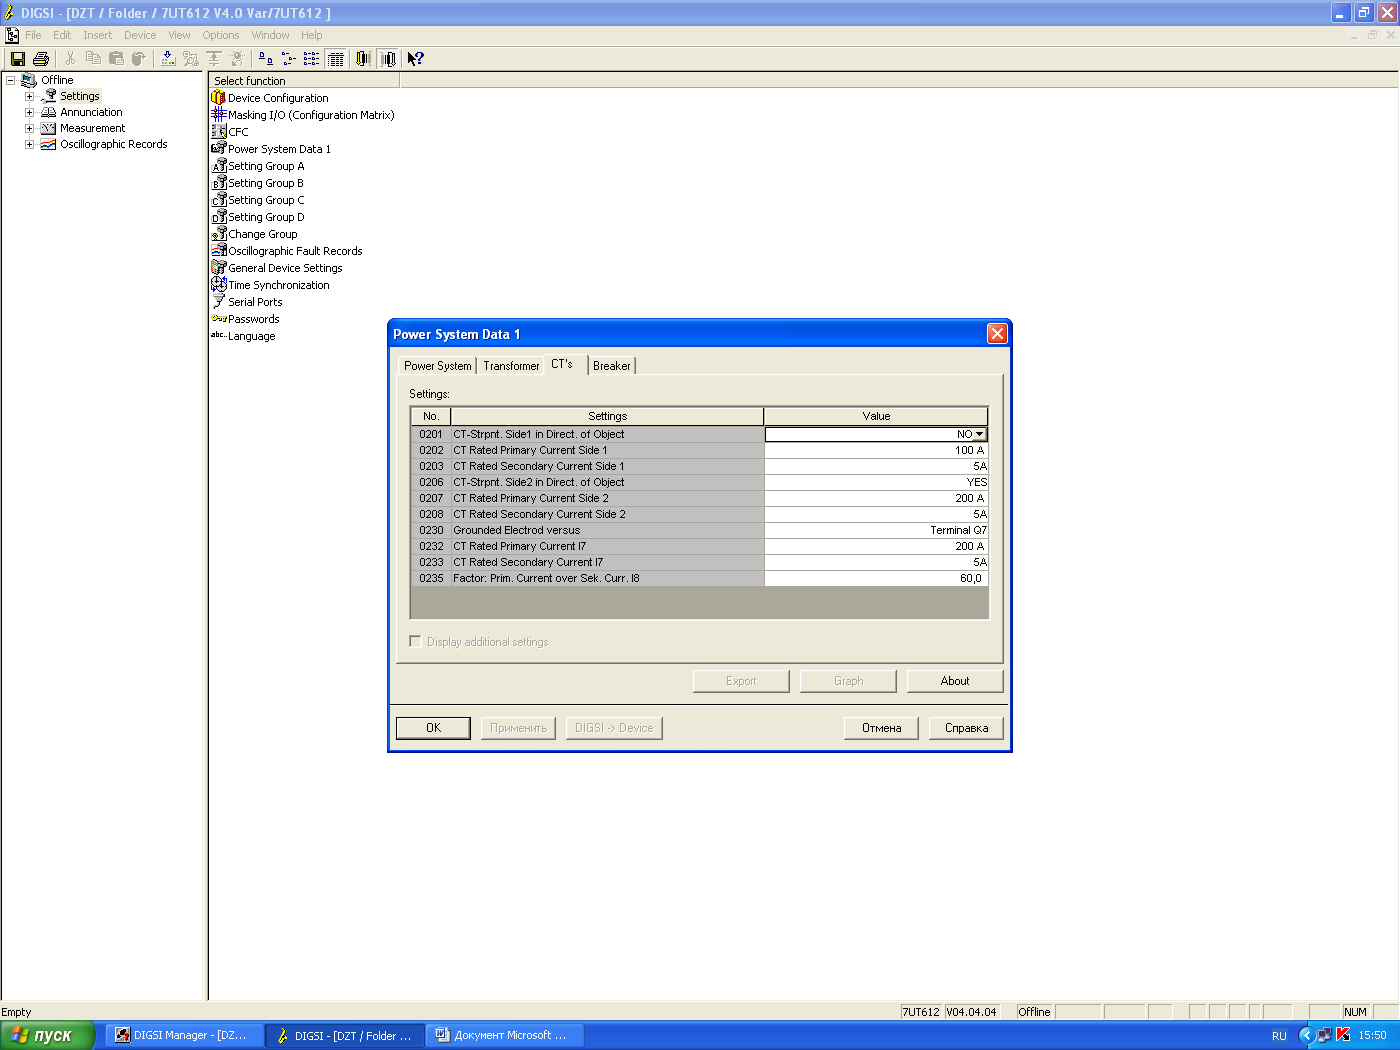Screen dimensions: 1400x1050
Task: Click the Print toolbar icon
Action: (41, 59)
